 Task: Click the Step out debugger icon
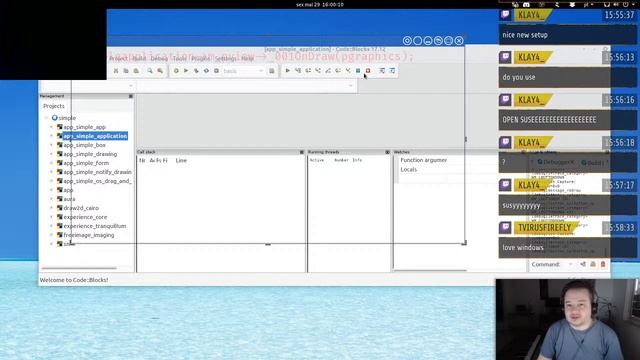click(x=328, y=71)
